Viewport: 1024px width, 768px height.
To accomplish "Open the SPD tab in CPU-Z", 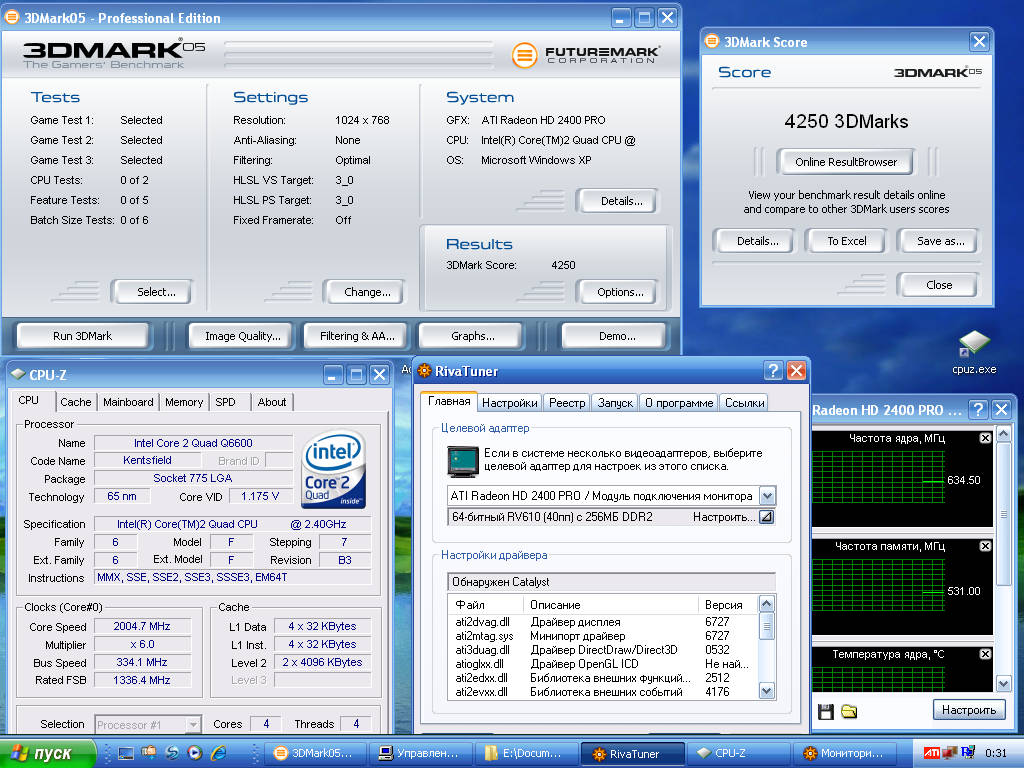I will [x=225, y=402].
